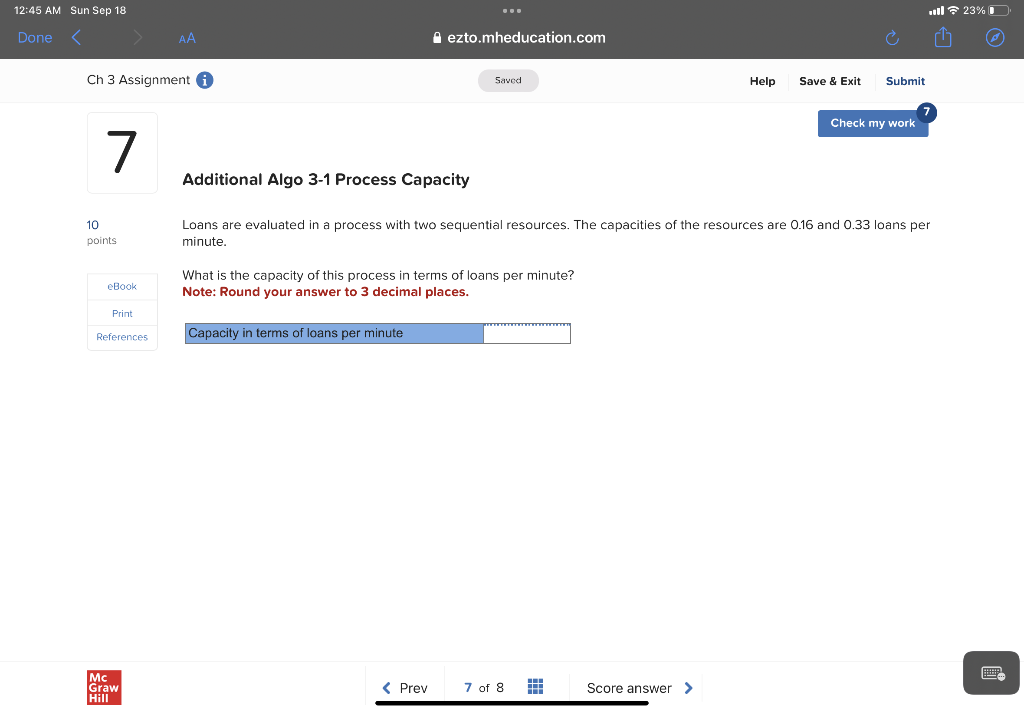
Task: Tap the grayed forward navigation chevron
Action: (140, 37)
